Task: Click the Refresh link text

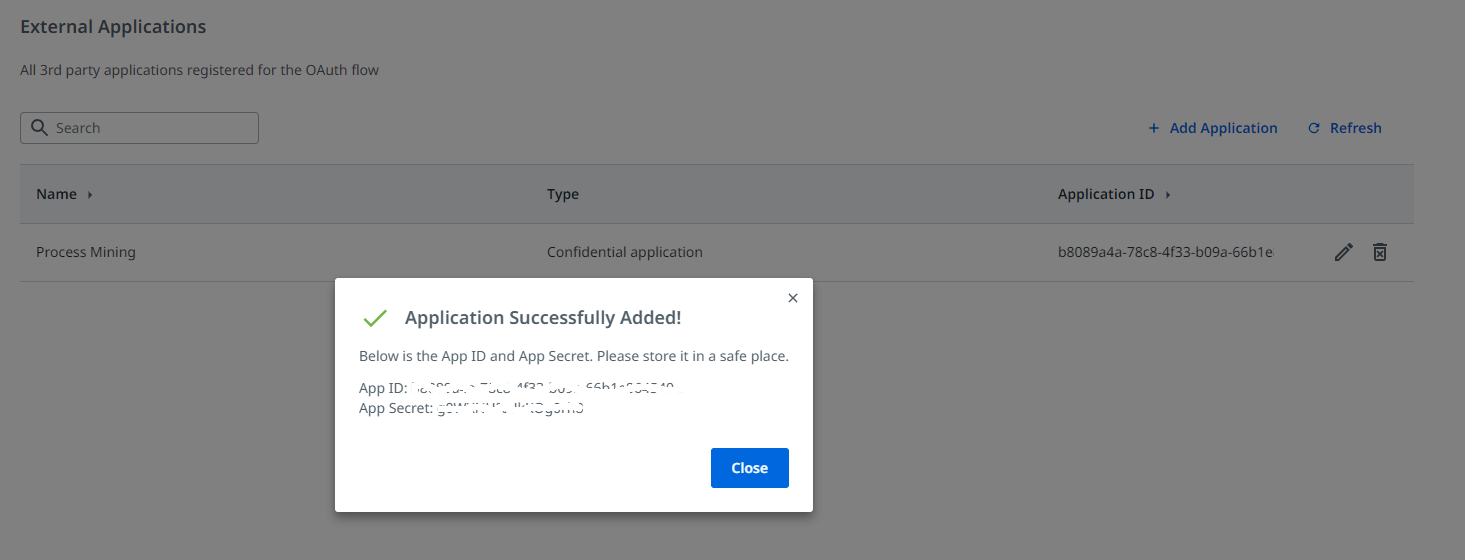Action: coord(1355,128)
